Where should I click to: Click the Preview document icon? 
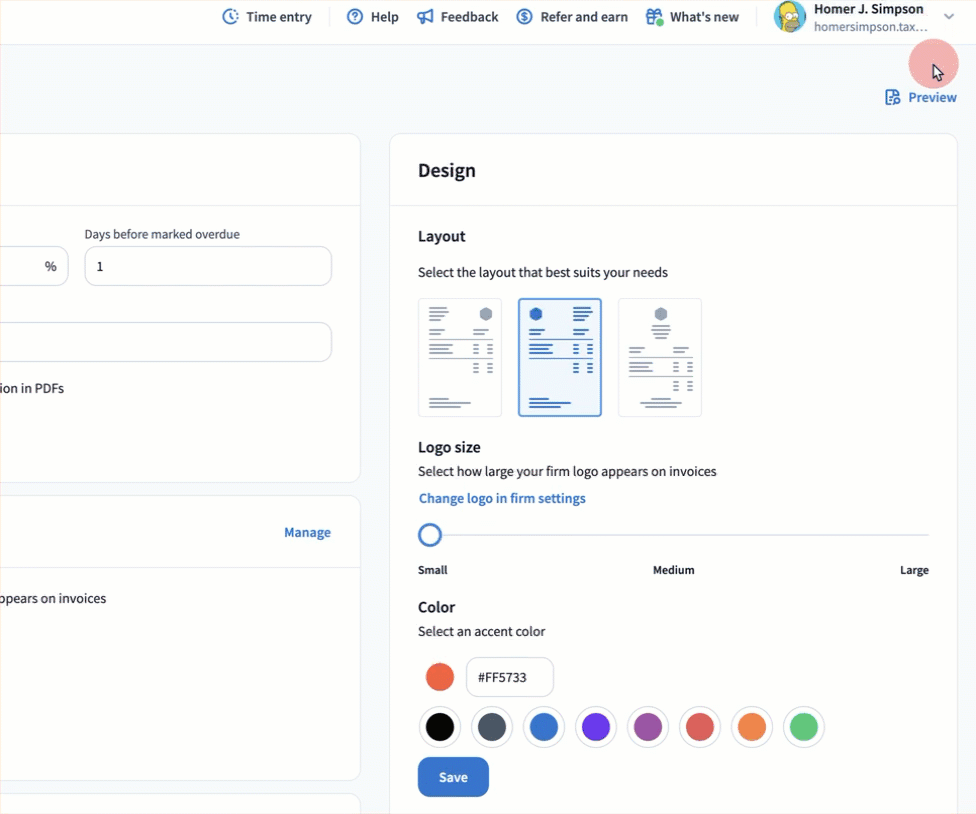tap(893, 97)
